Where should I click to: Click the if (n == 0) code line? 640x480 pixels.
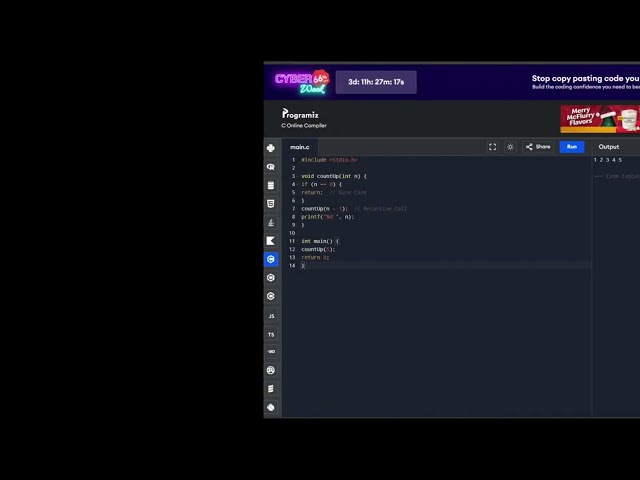[x=322, y=184]
